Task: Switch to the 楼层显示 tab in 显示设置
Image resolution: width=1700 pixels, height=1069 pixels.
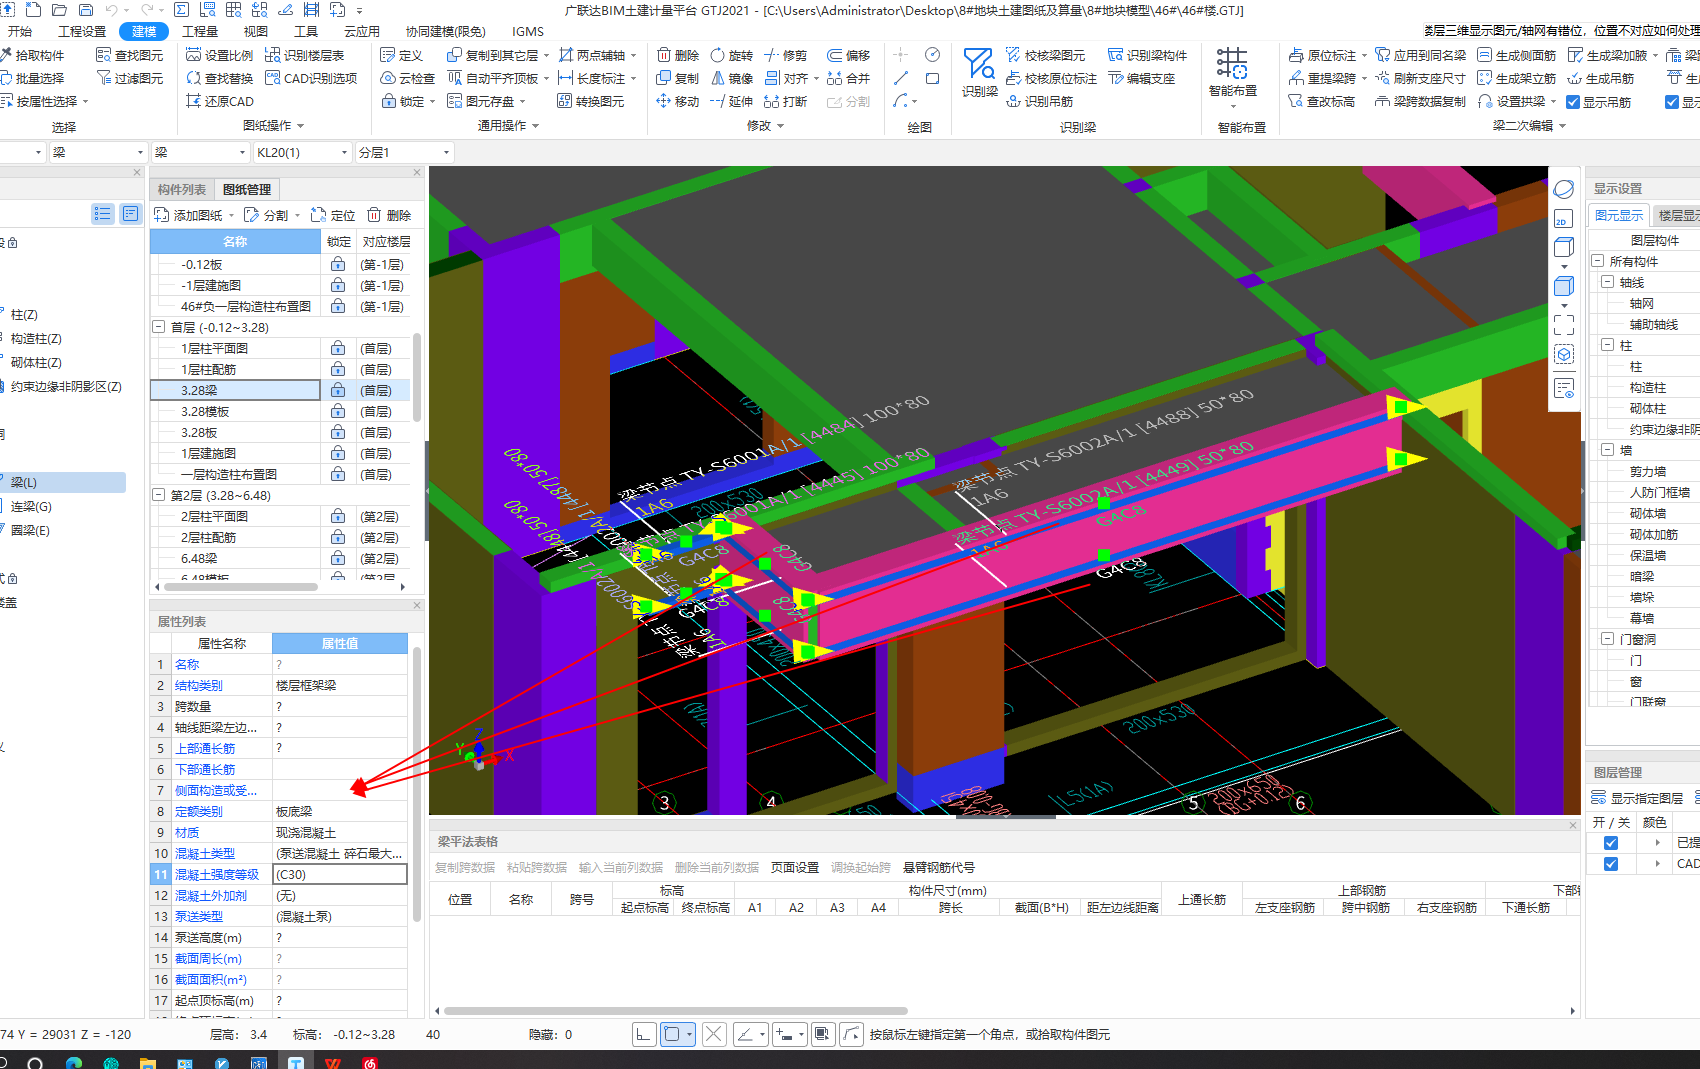Action: click(1677, 215)
